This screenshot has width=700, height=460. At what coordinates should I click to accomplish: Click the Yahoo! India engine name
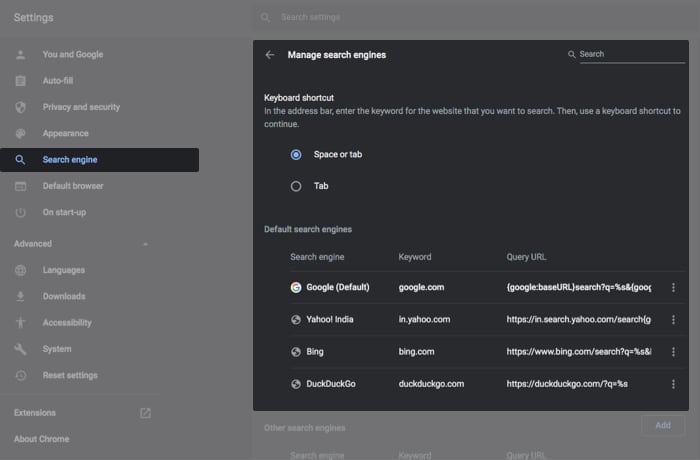[x=329, y=319]
